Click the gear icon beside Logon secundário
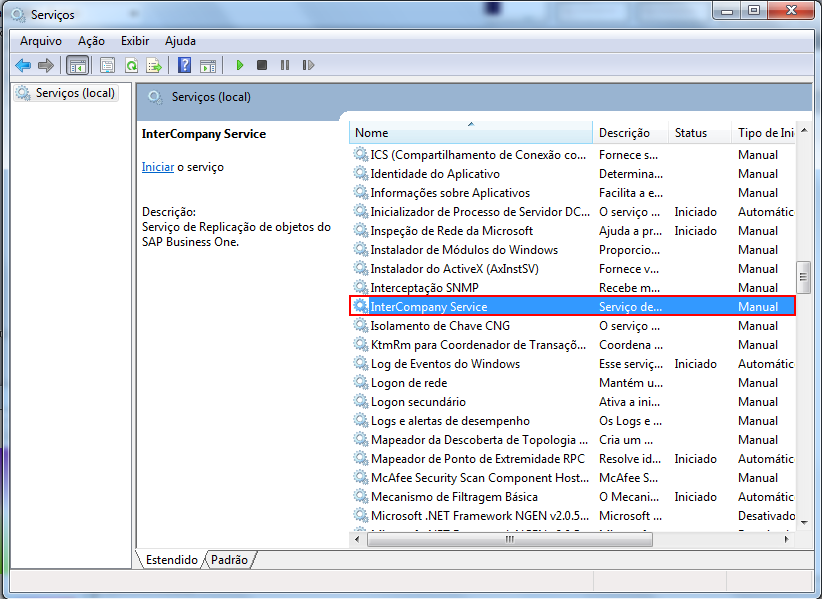 pyautogui.click(x=361, y=401)
